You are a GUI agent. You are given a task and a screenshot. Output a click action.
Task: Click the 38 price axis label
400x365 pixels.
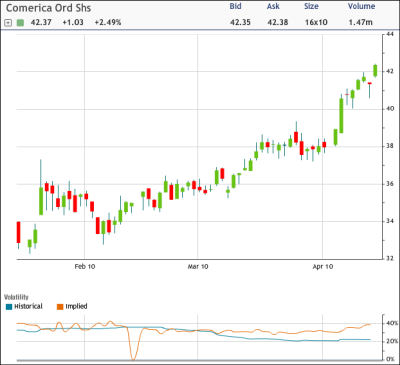(x=390, y=146)
